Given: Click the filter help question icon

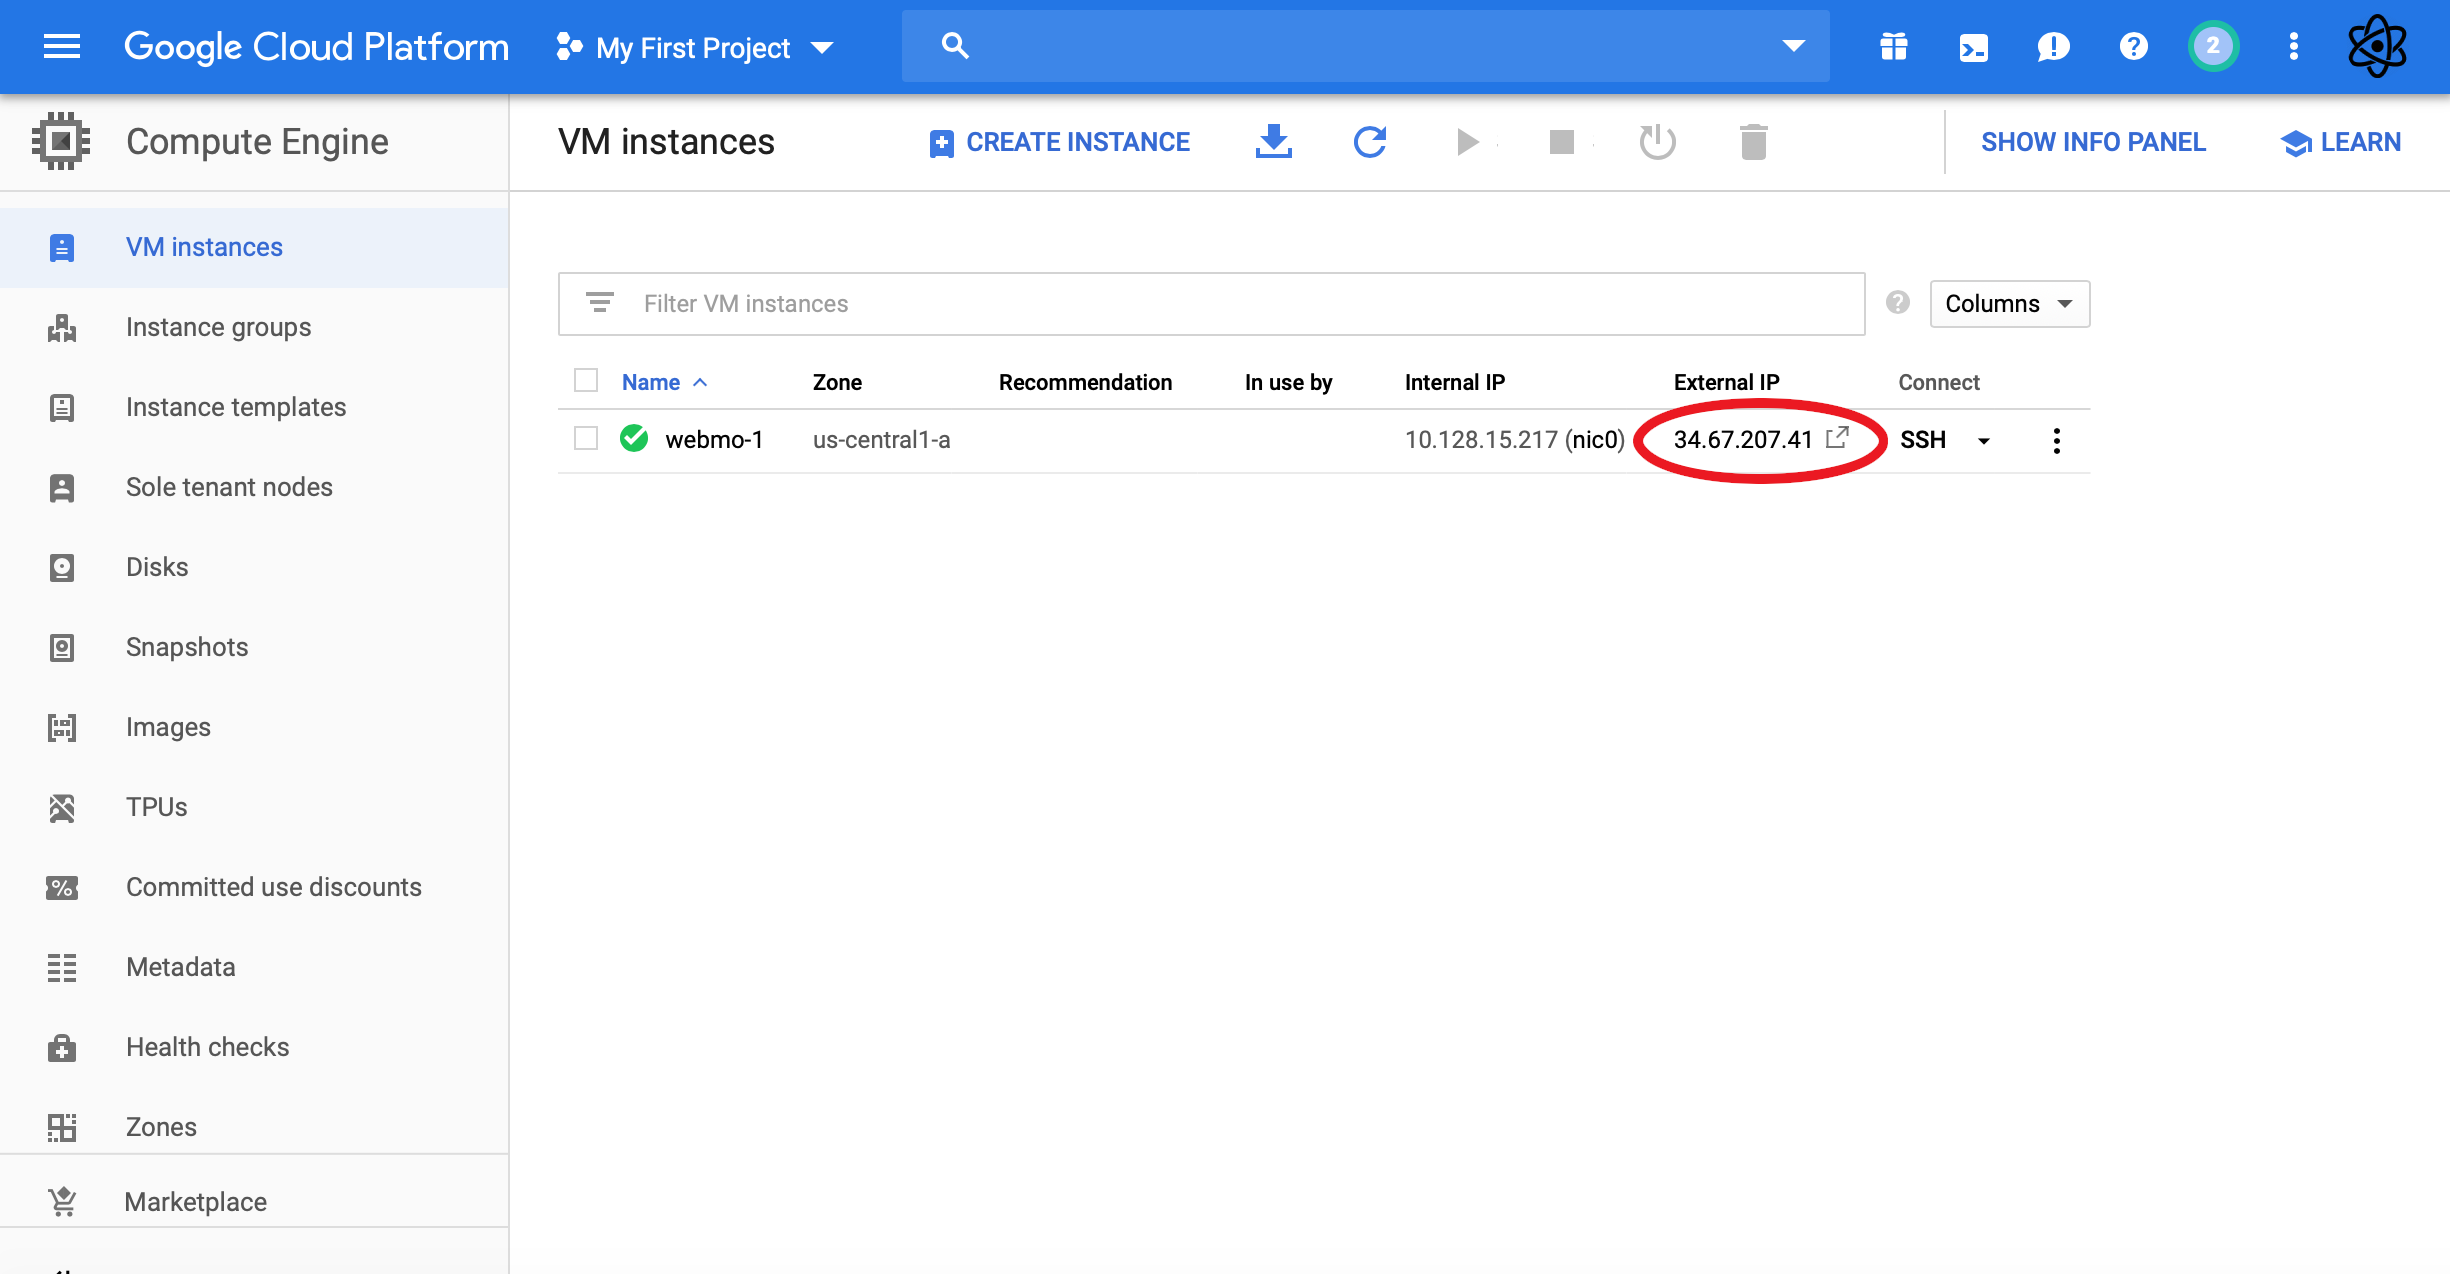Looking at the screenshot, I should [x=1897, y=302].
